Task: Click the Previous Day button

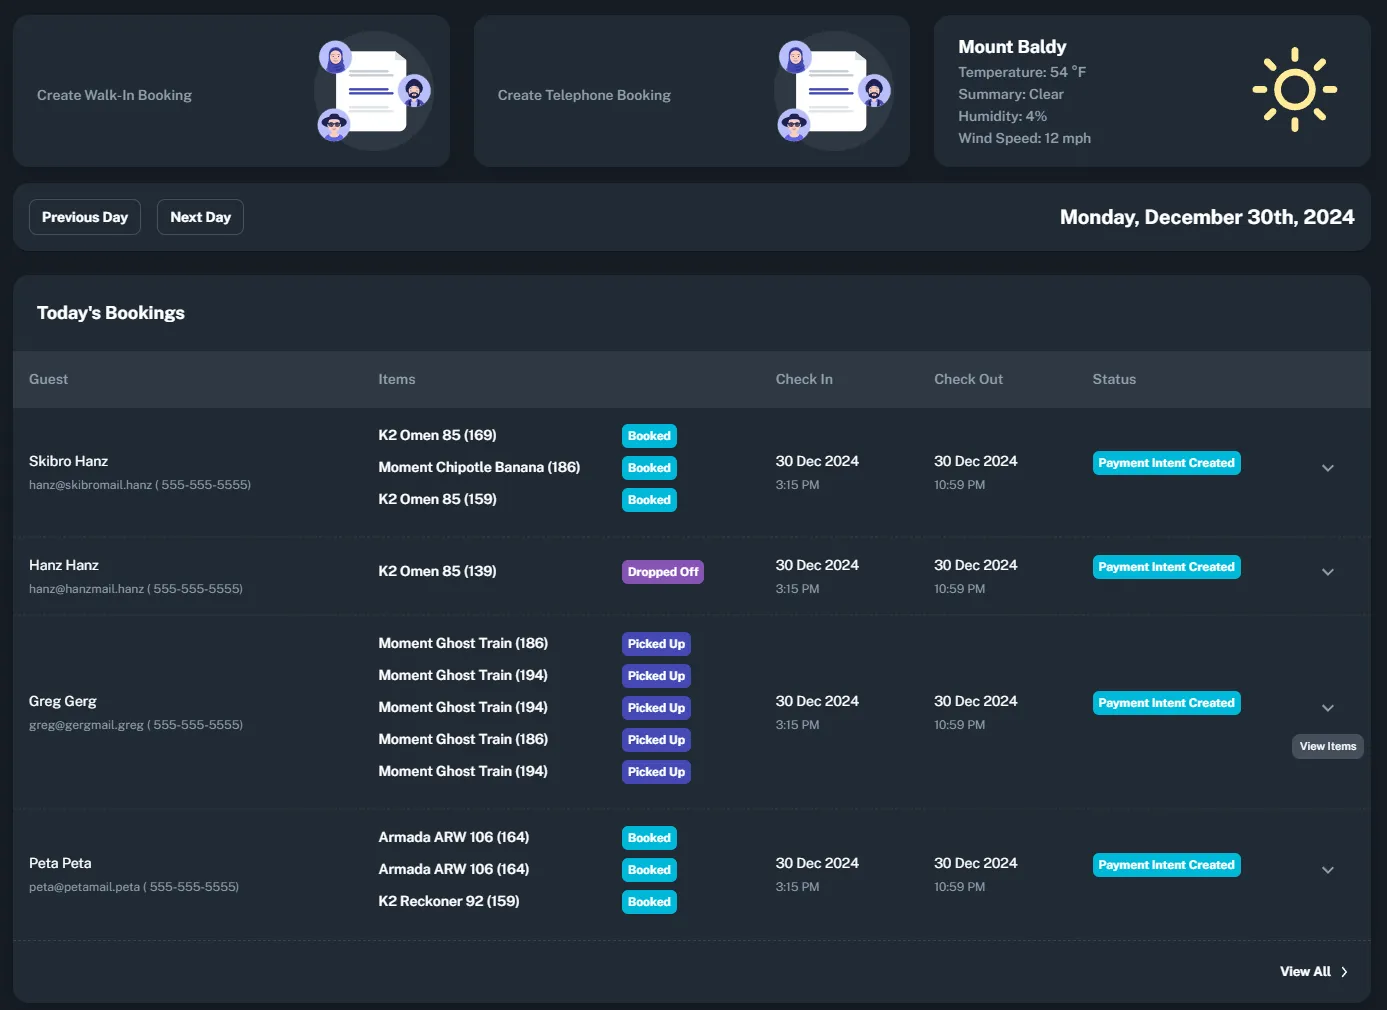Action: point(84,216)
